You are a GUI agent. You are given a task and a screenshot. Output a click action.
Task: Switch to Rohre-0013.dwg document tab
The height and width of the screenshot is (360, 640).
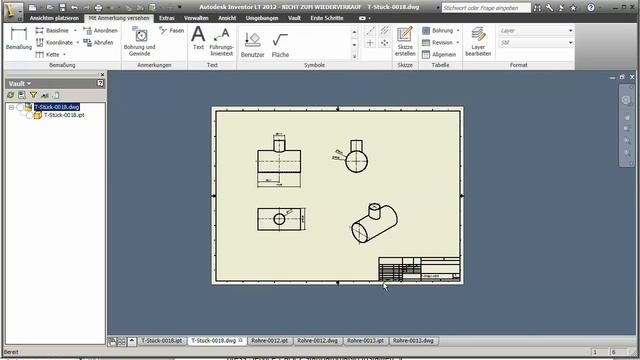pyautogui.click(x=413, y=341)
